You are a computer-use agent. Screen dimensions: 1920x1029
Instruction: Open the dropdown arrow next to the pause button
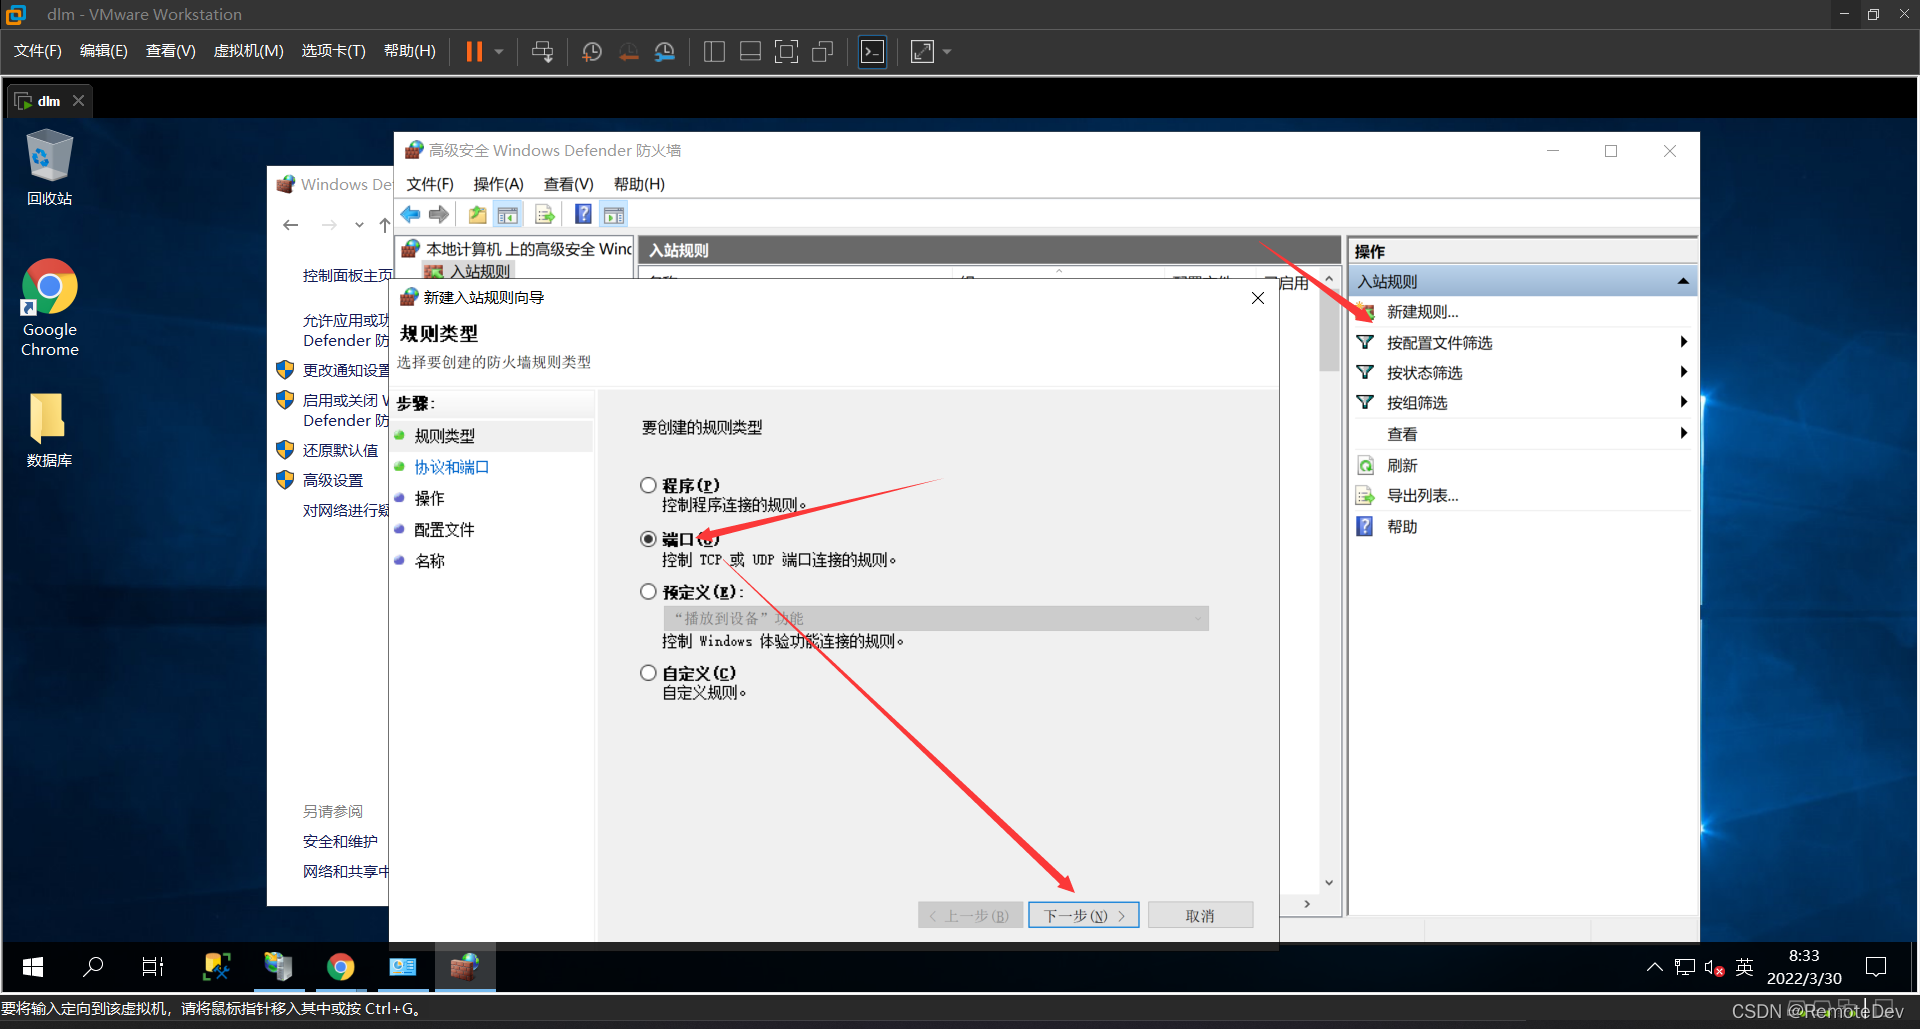(498, 51)
